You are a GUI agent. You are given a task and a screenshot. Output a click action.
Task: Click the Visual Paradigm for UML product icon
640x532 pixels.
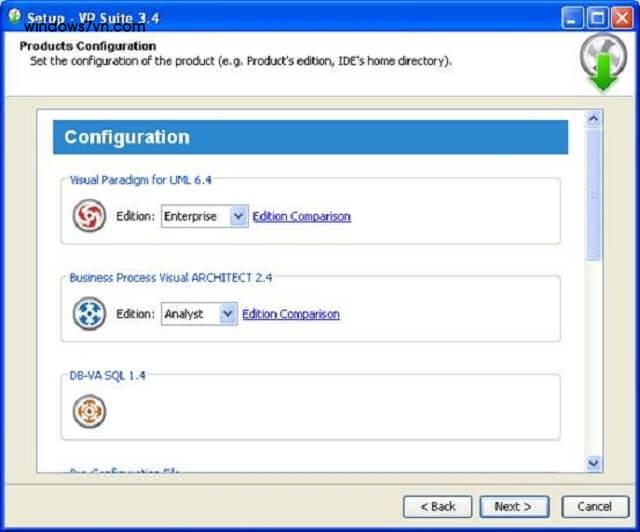89,215
